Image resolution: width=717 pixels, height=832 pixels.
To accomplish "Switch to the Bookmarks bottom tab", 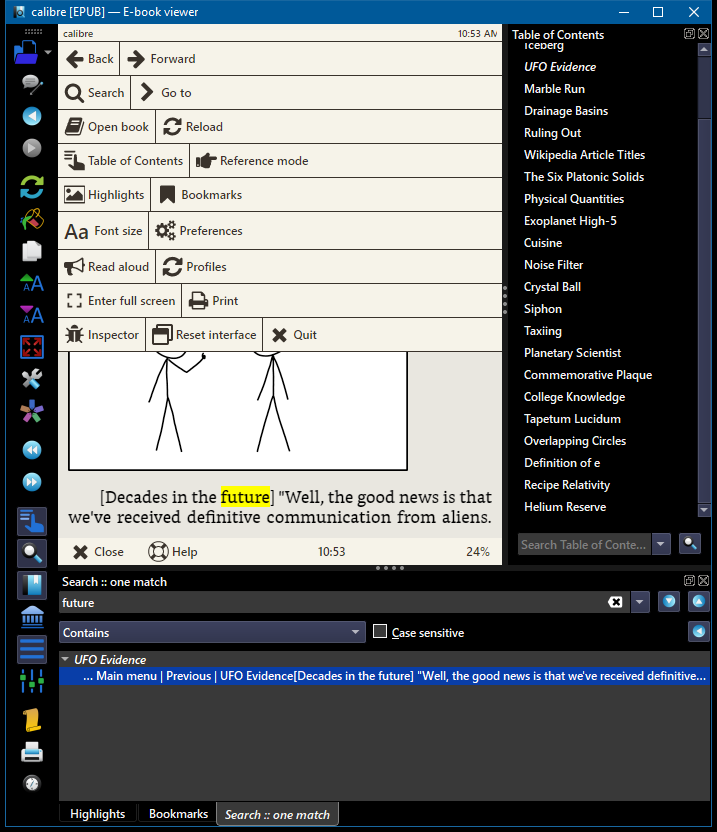I will click(178, 813).
